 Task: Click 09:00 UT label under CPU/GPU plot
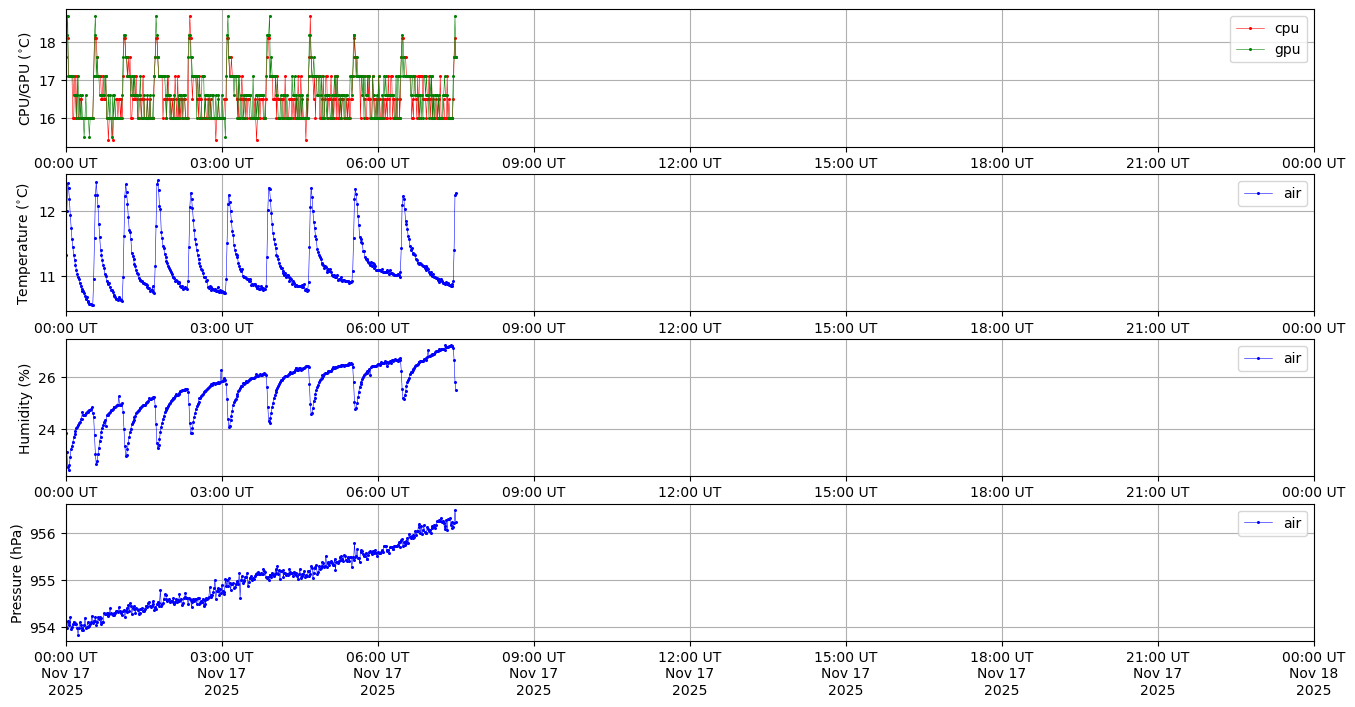pos(533,163)
